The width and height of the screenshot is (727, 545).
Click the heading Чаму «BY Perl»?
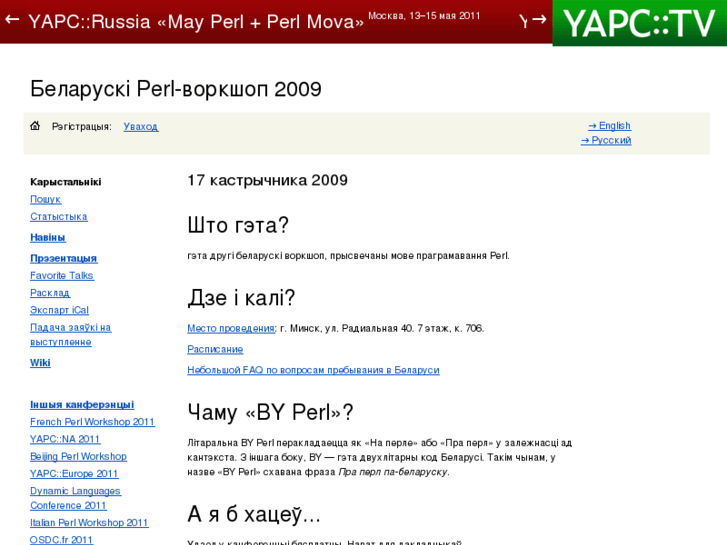(x=270, y=412)
